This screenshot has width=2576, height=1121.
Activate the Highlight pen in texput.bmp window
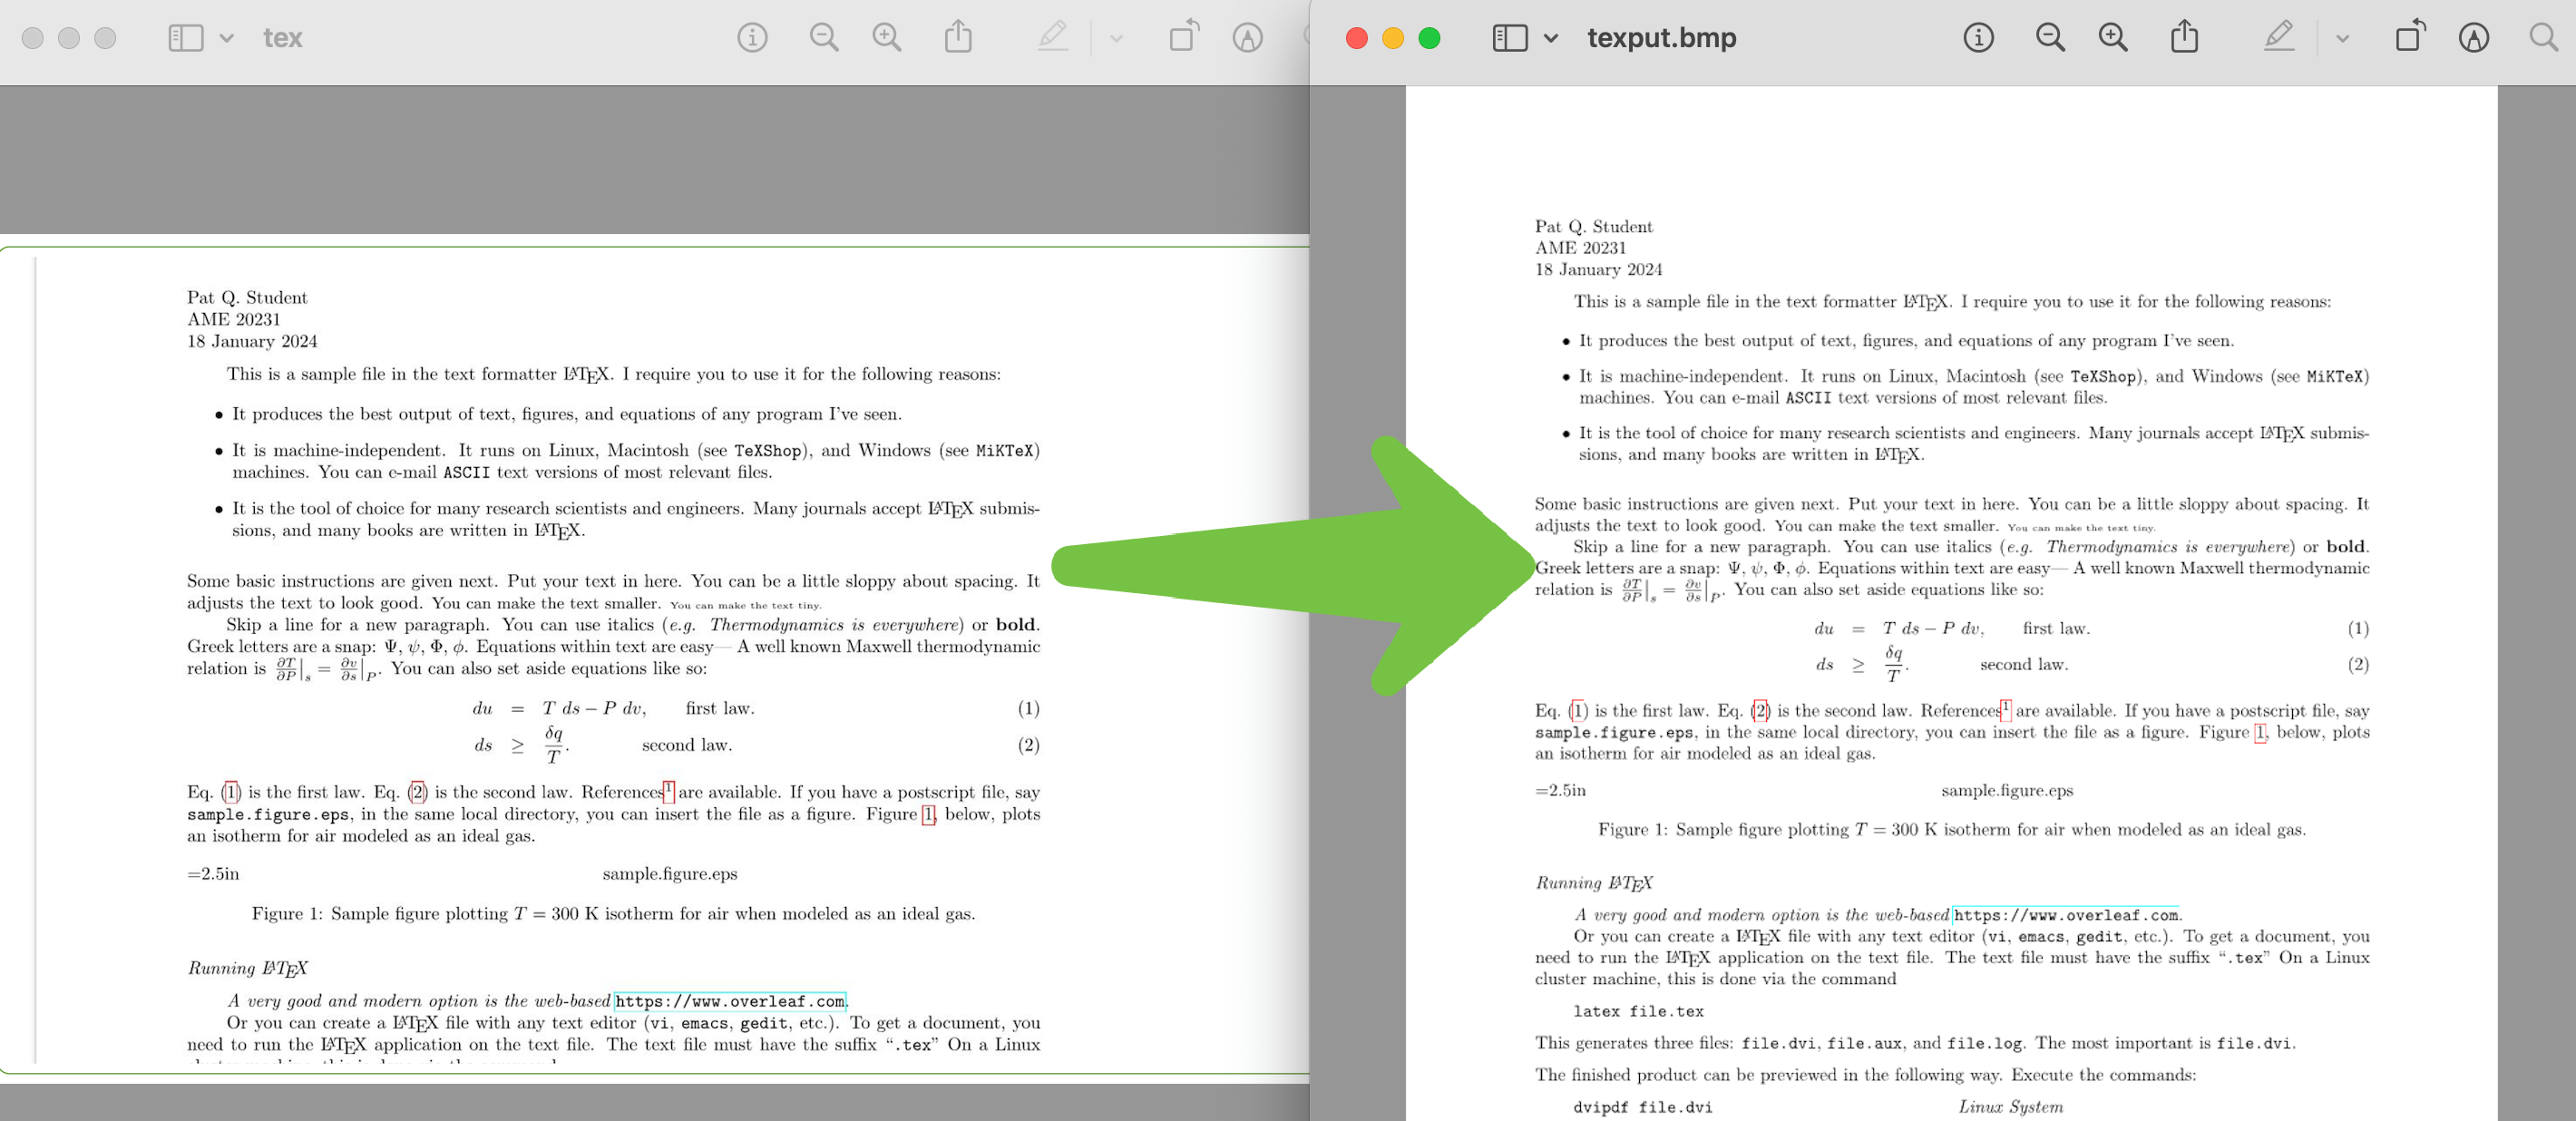[x=2278, y=38]
